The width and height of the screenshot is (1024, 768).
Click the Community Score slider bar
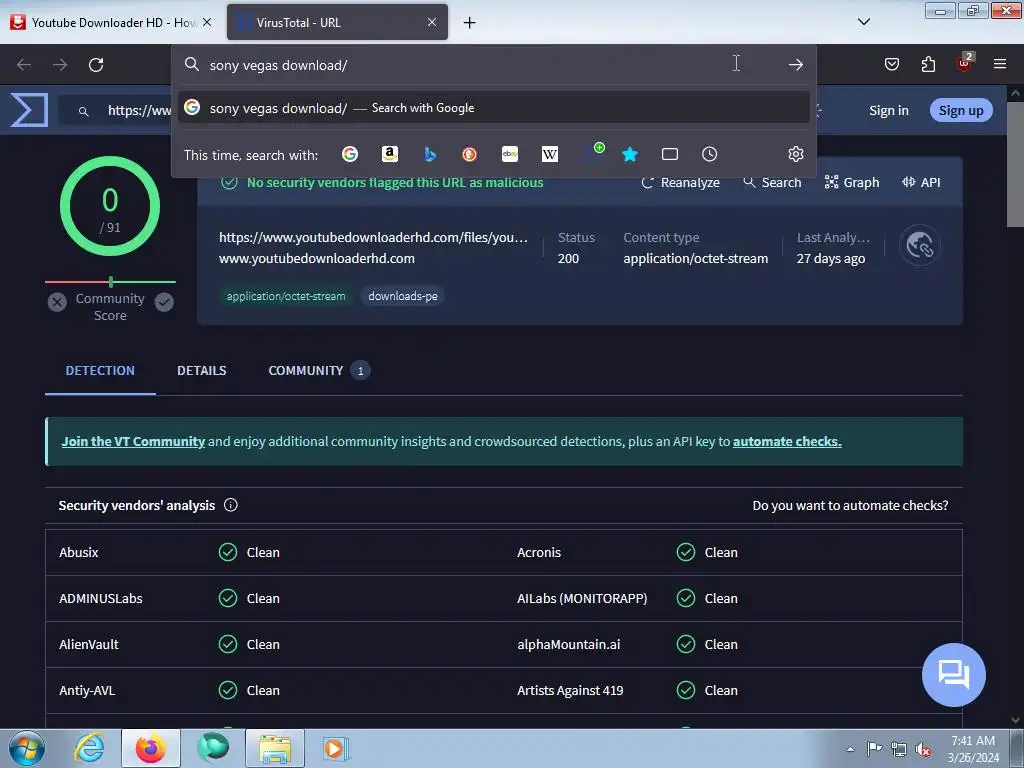tap(110, 281)
